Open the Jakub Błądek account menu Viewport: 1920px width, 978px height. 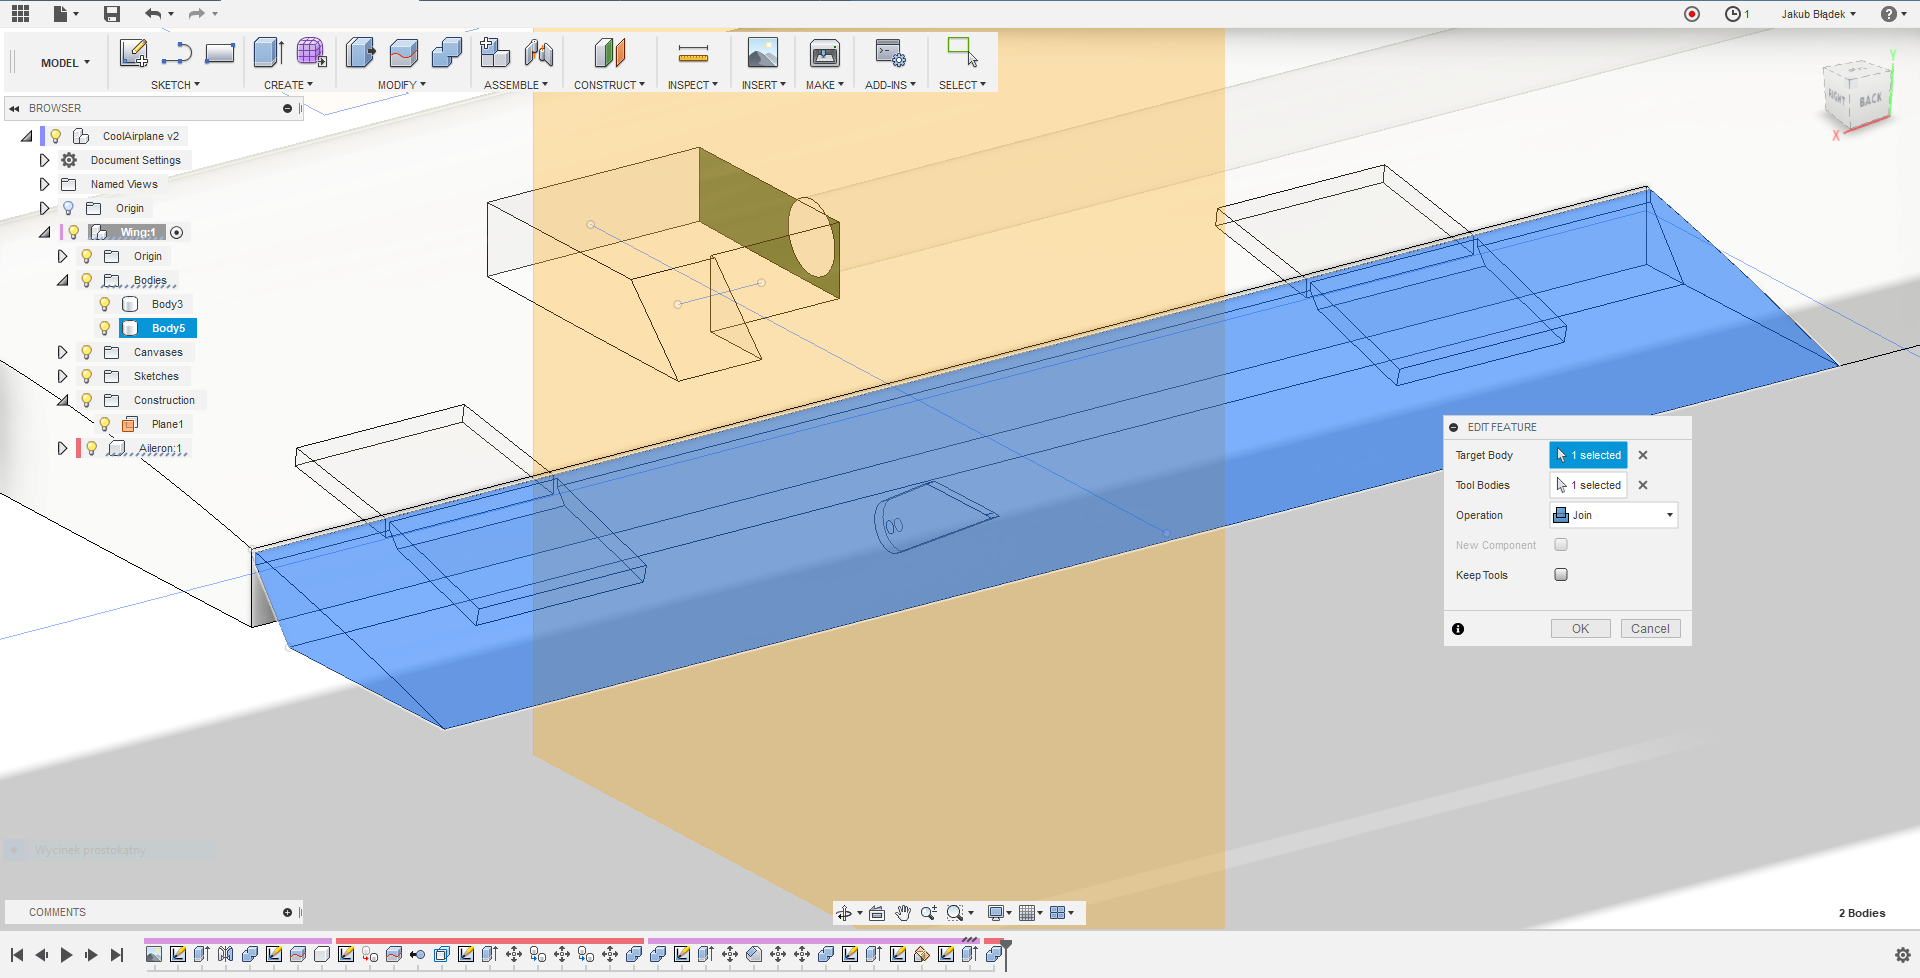(1818, 14)
